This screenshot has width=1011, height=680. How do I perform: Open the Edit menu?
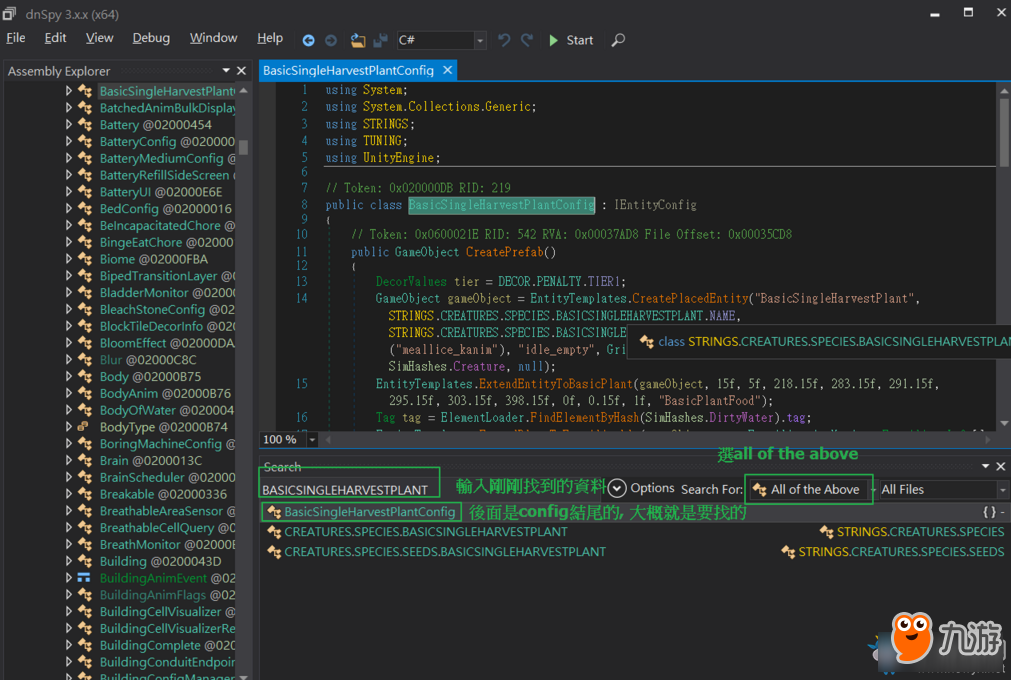pyautogui.click(x=55, y=38)
